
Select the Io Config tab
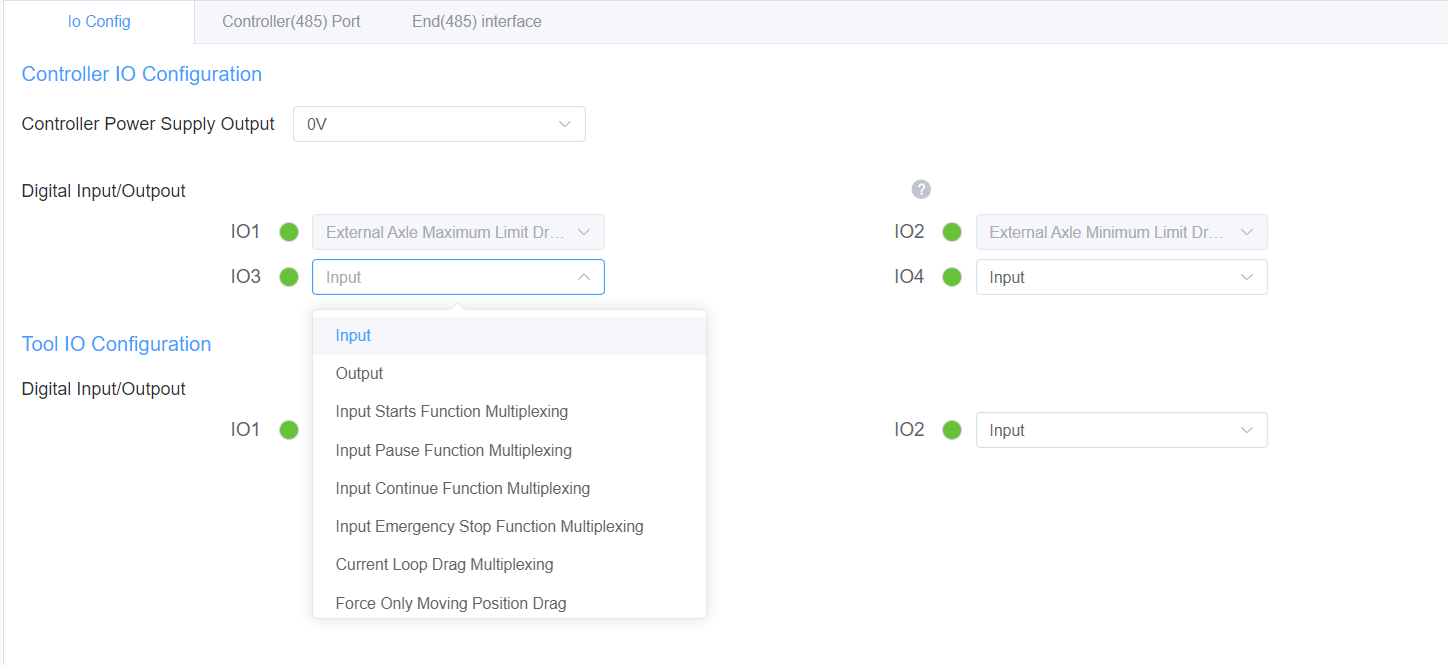pyautogui.click(x=99, y=21)
